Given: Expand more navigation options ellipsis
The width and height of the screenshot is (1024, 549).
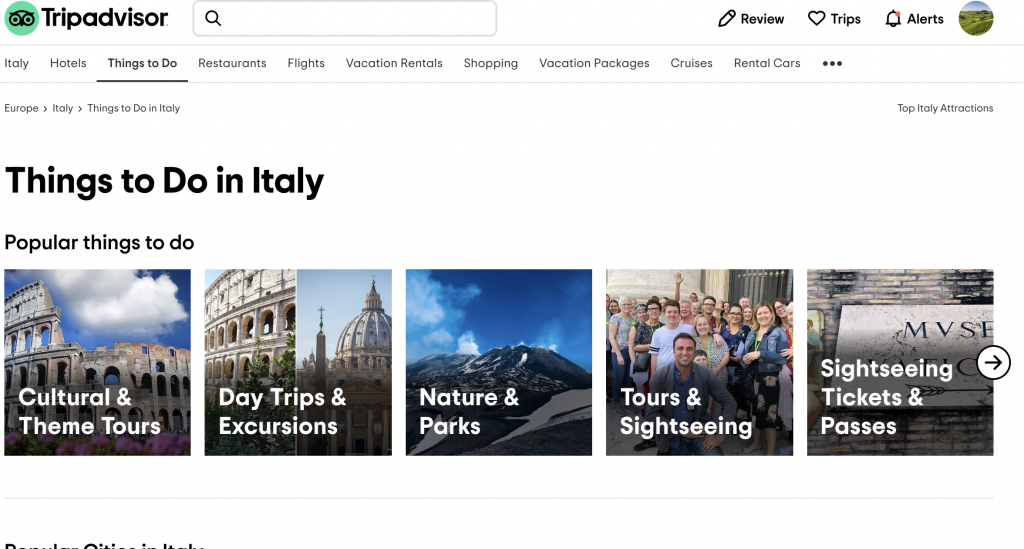Looking at the screenshot, I should [832, 63].
